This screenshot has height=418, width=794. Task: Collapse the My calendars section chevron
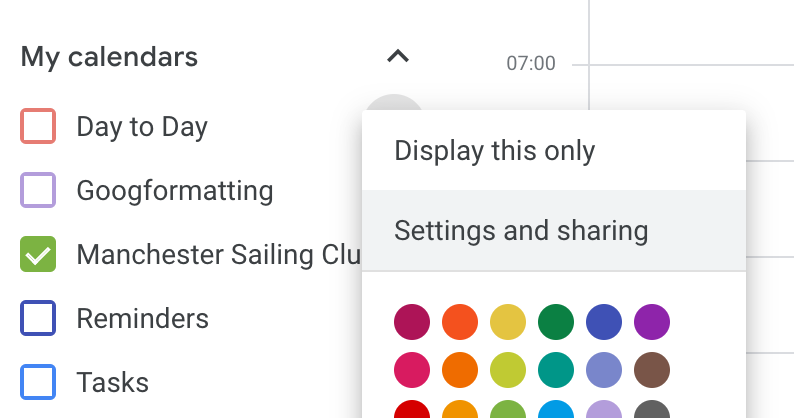(398, 56)
